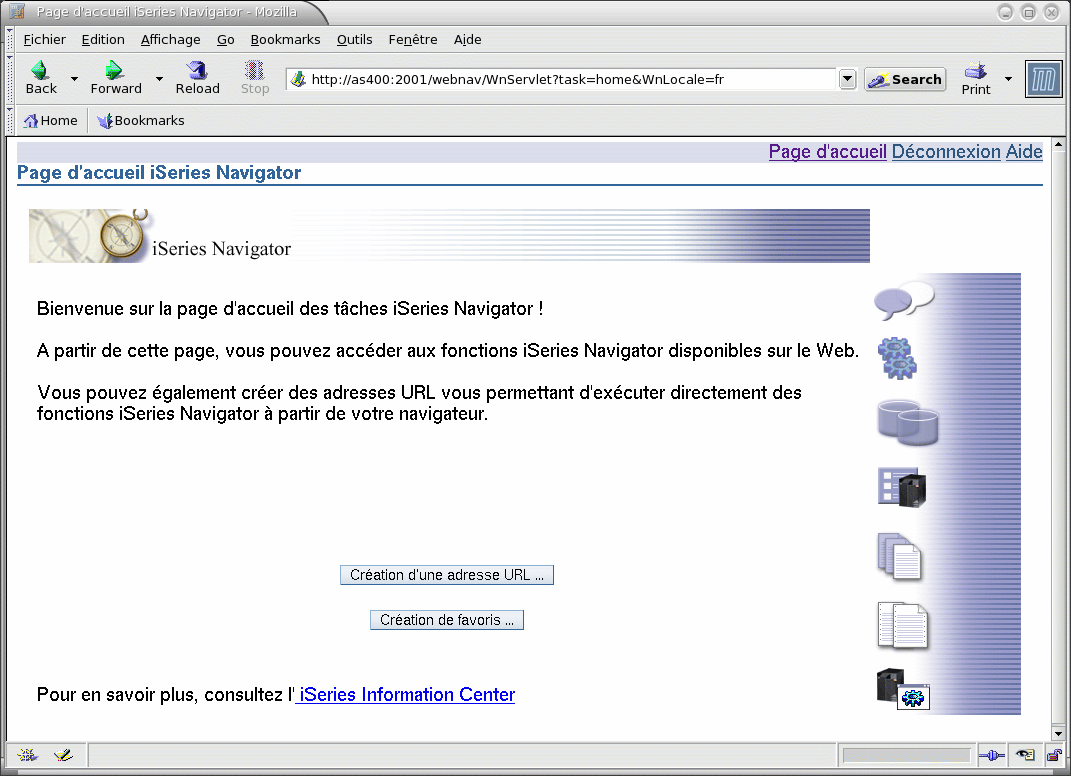Open the Fichier menu
The width and height of the screenshot is (1071, 776).
44,40
